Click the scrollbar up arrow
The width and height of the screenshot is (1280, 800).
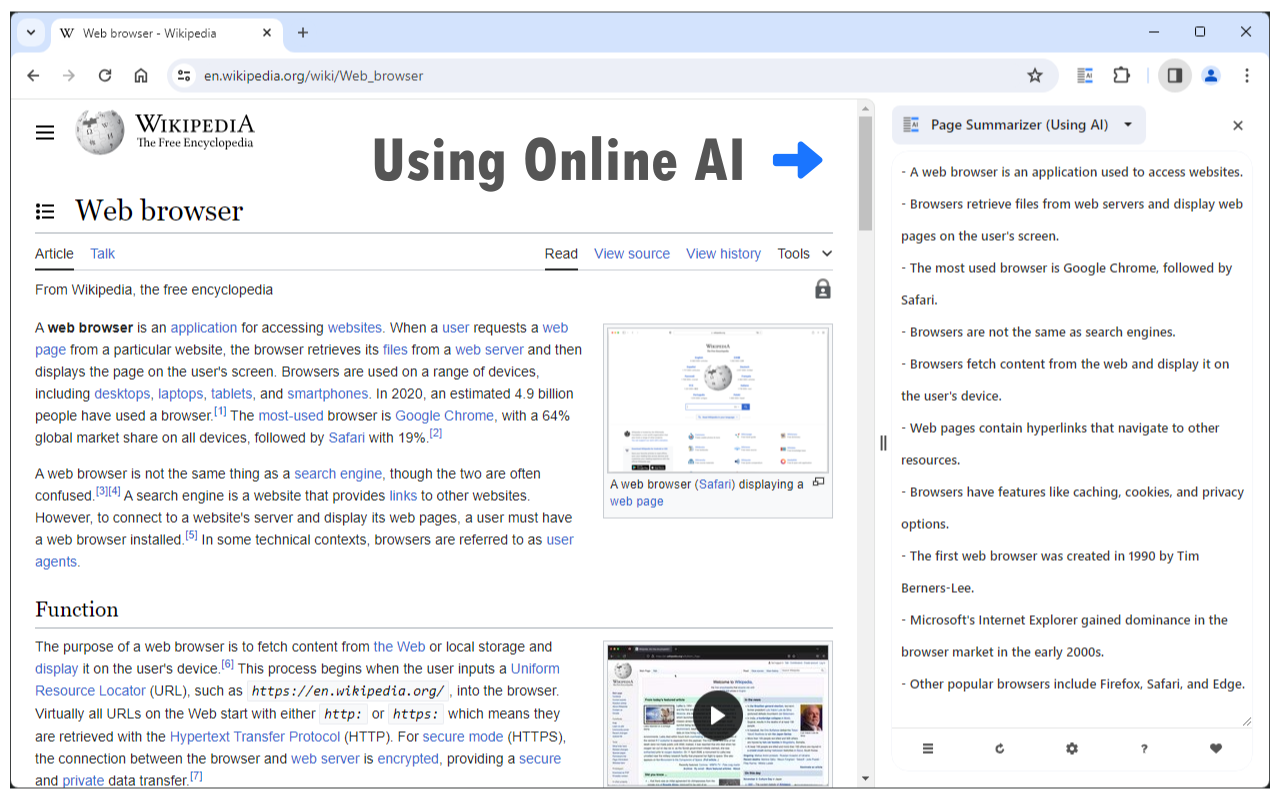[x=865, y=108]
